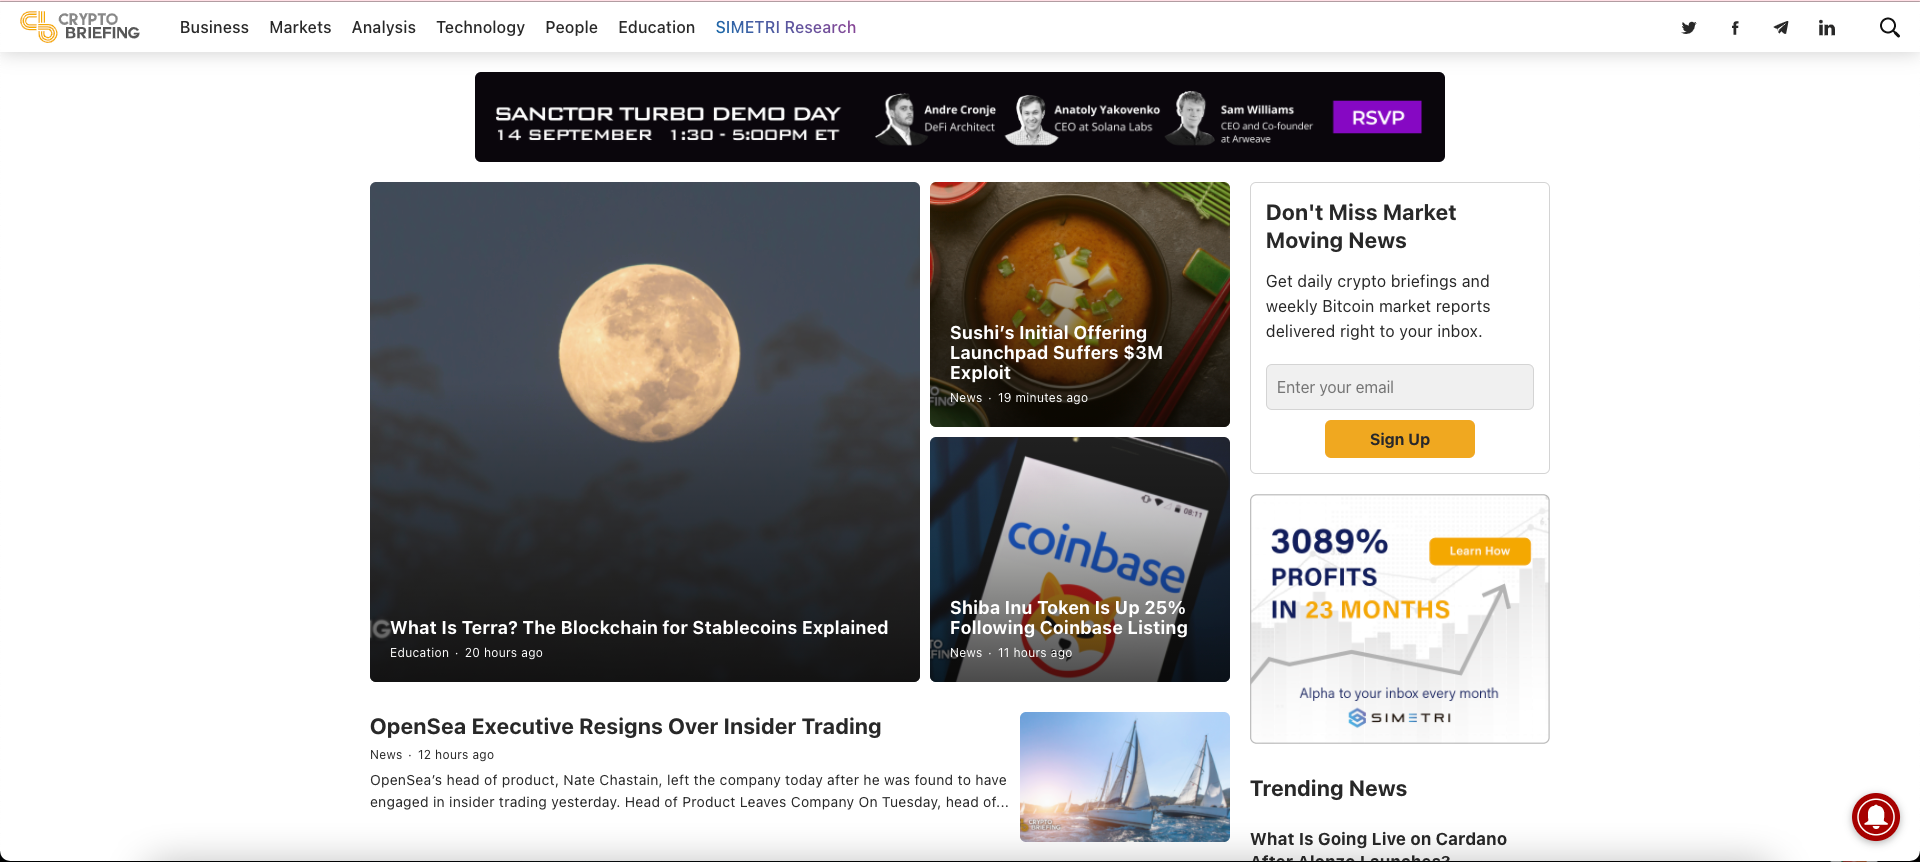The height and width of the screenshot is (862, 1920).
Task: Click the red notification bell icon
Action: coord(1876,817)
